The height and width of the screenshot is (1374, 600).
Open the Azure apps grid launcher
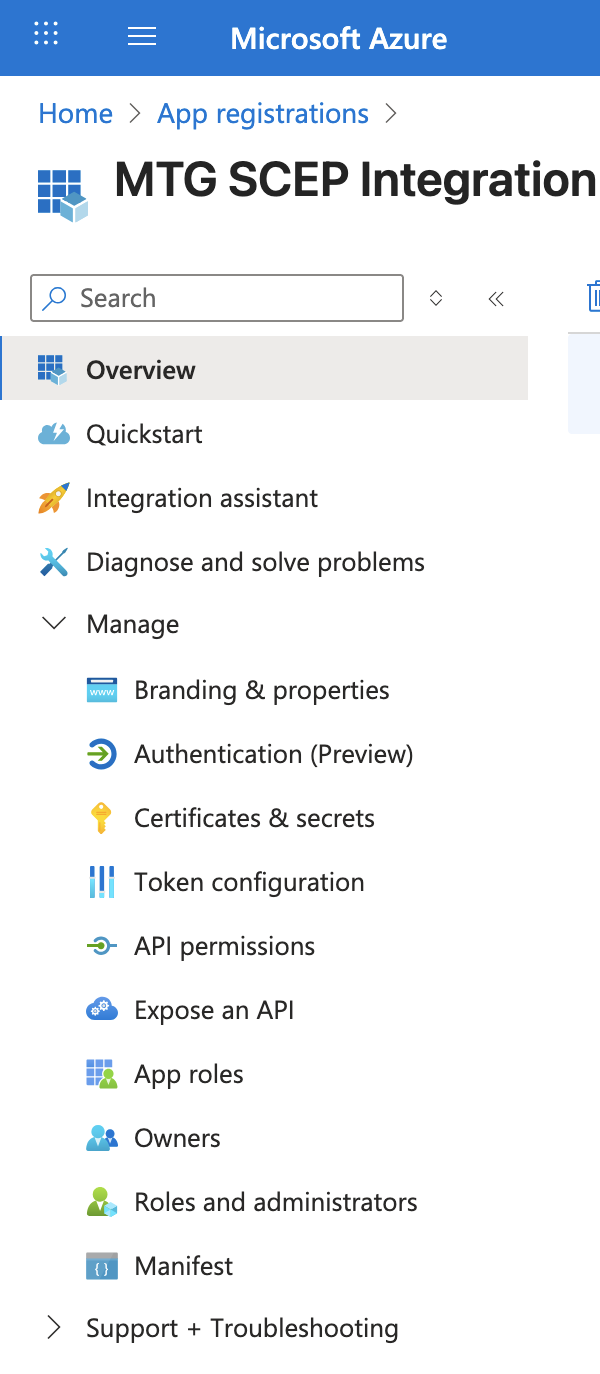(46, 35)
